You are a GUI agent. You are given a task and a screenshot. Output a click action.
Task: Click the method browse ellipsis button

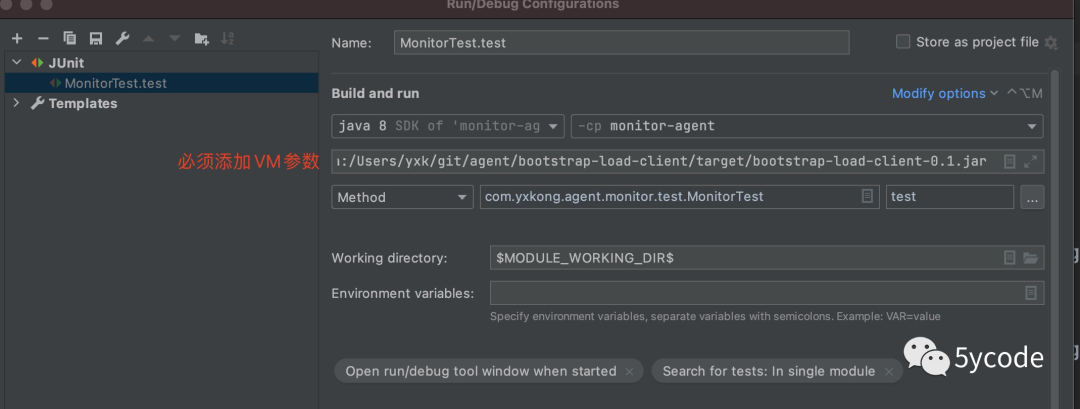(1032, 197)
